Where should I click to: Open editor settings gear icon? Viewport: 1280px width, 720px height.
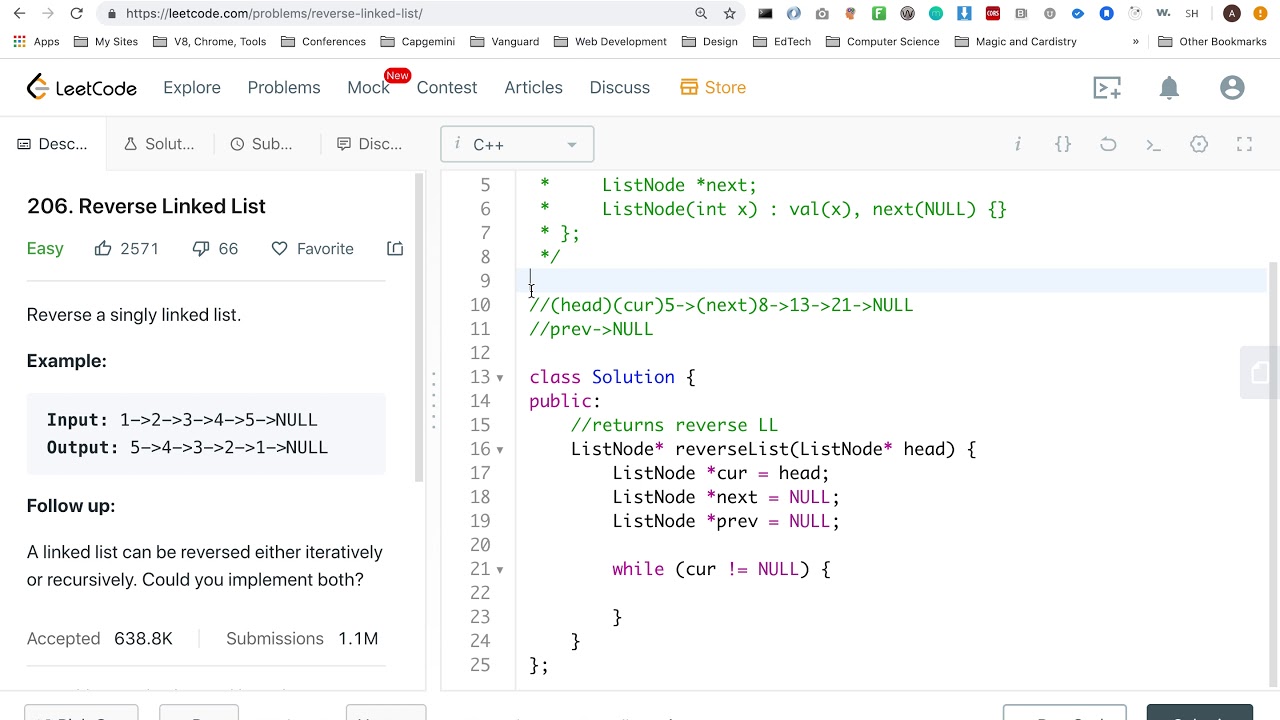click(x=1199, y=144)
